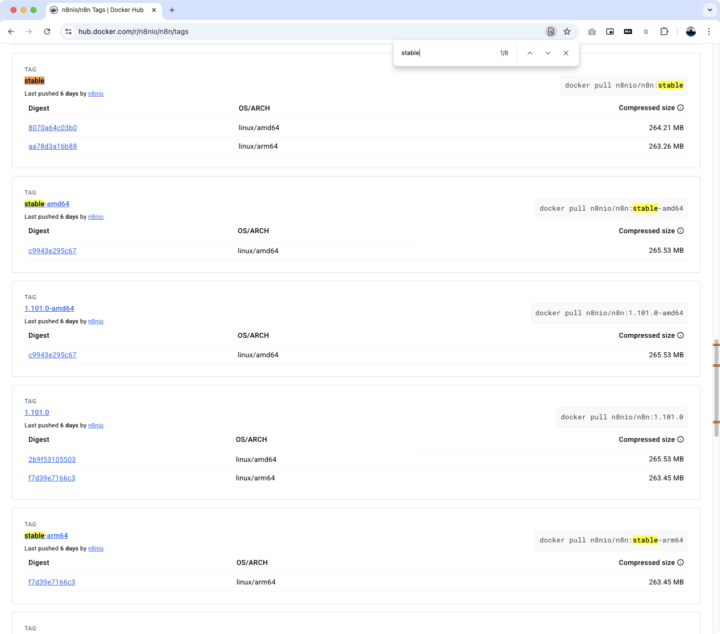View site information icon in address bar
Viewport: 720px width, 634px height.
(x=68, y=32)
